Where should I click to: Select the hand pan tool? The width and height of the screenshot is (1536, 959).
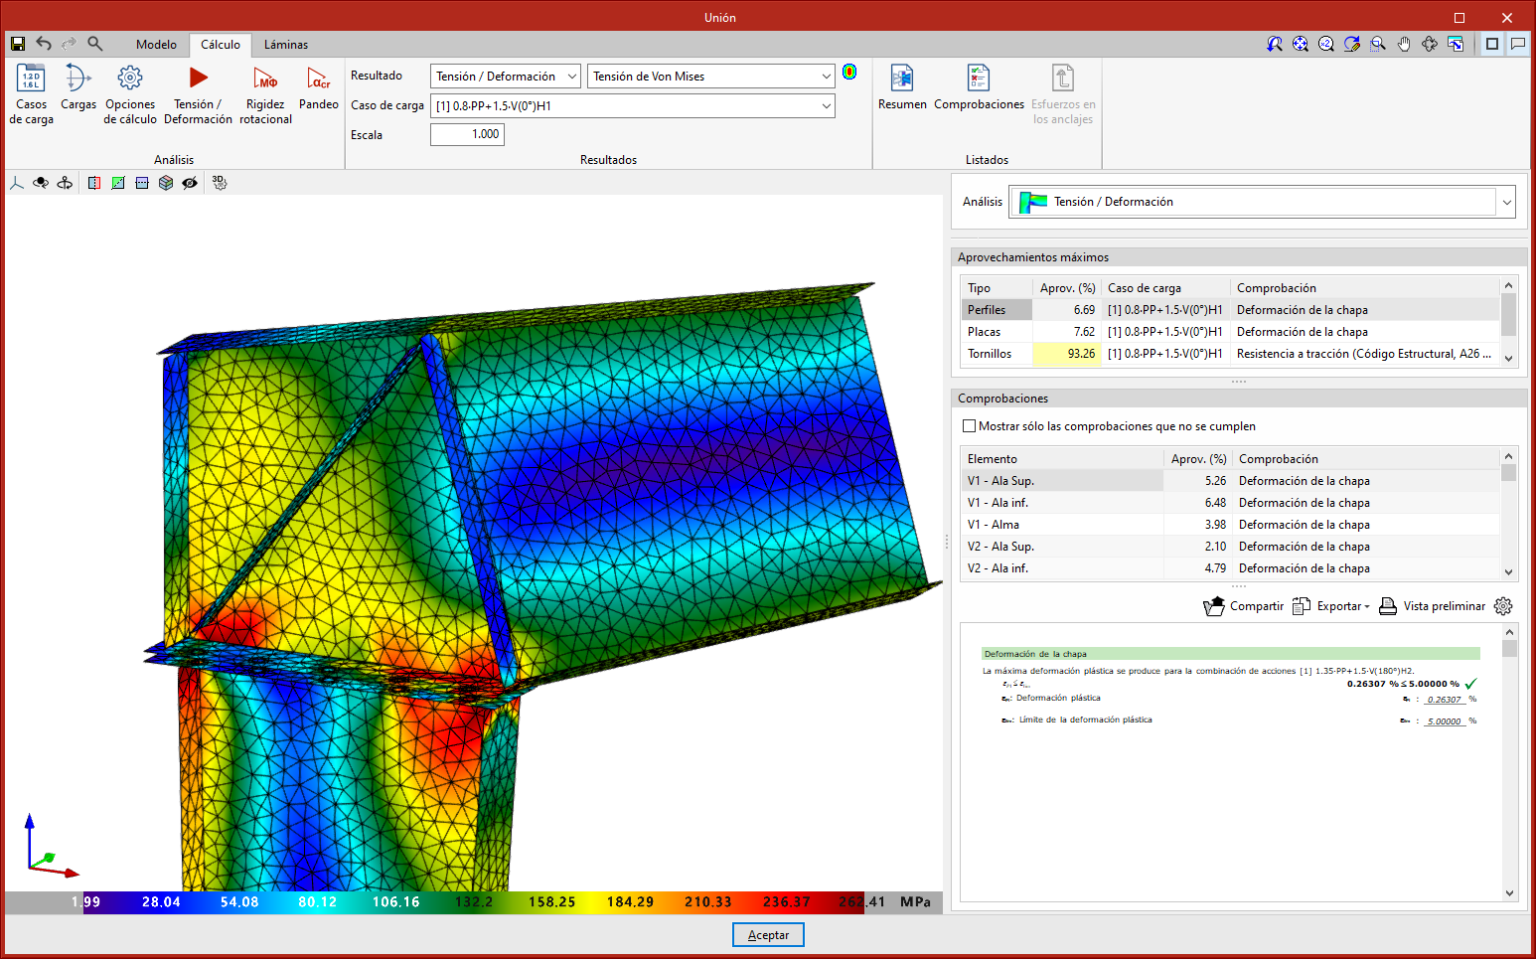[x=1404, y=44]
